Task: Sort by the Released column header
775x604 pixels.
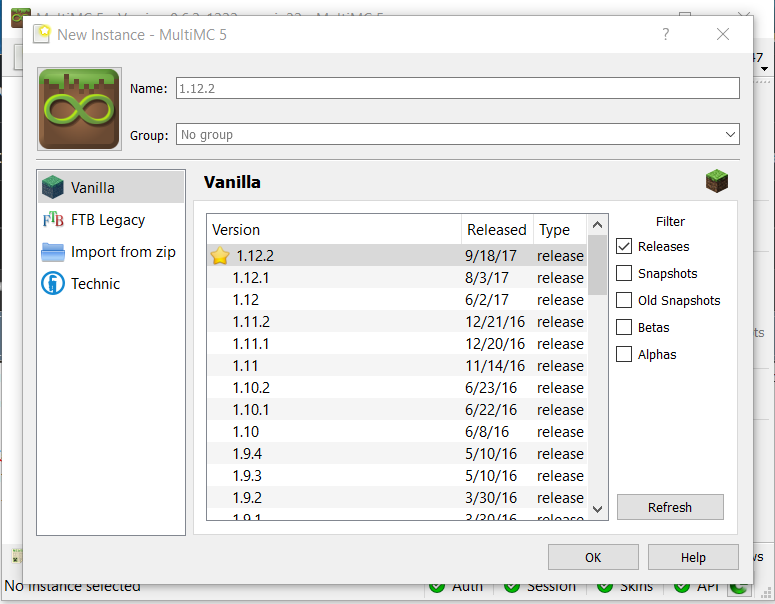Action: coord(497,229)
